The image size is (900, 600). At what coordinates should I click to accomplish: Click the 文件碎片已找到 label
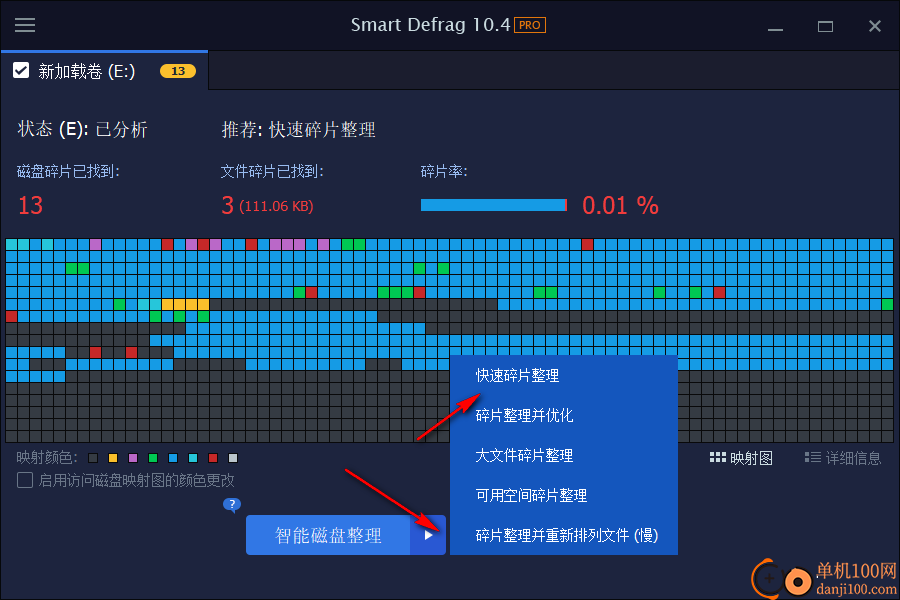272,171
